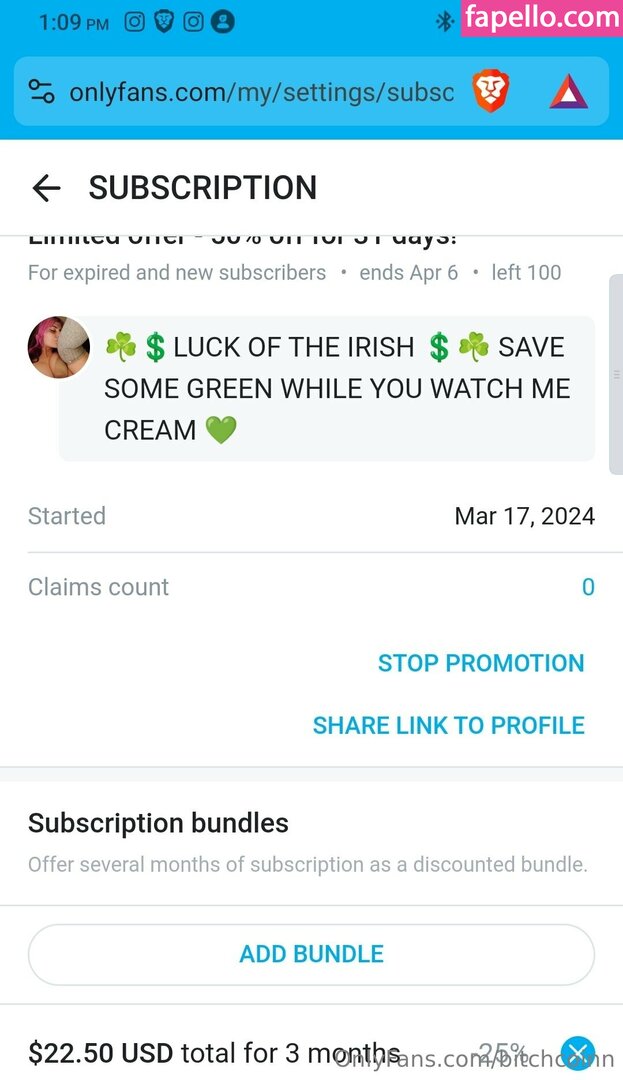Open site settings icon in address bar
This screenshot has height=1080, width=623.
pos(41,92)
